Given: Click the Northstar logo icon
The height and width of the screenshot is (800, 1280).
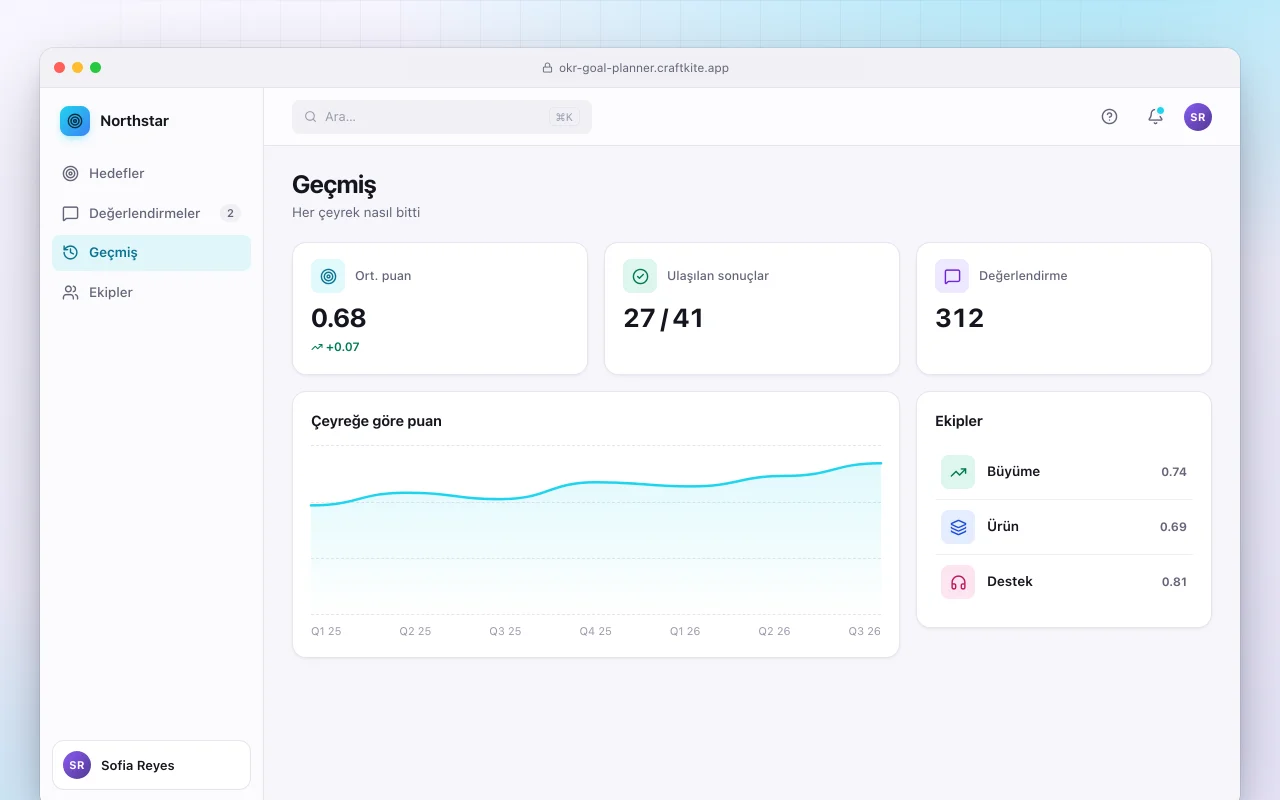Looking at the screenshot, I should click(75, 121).
